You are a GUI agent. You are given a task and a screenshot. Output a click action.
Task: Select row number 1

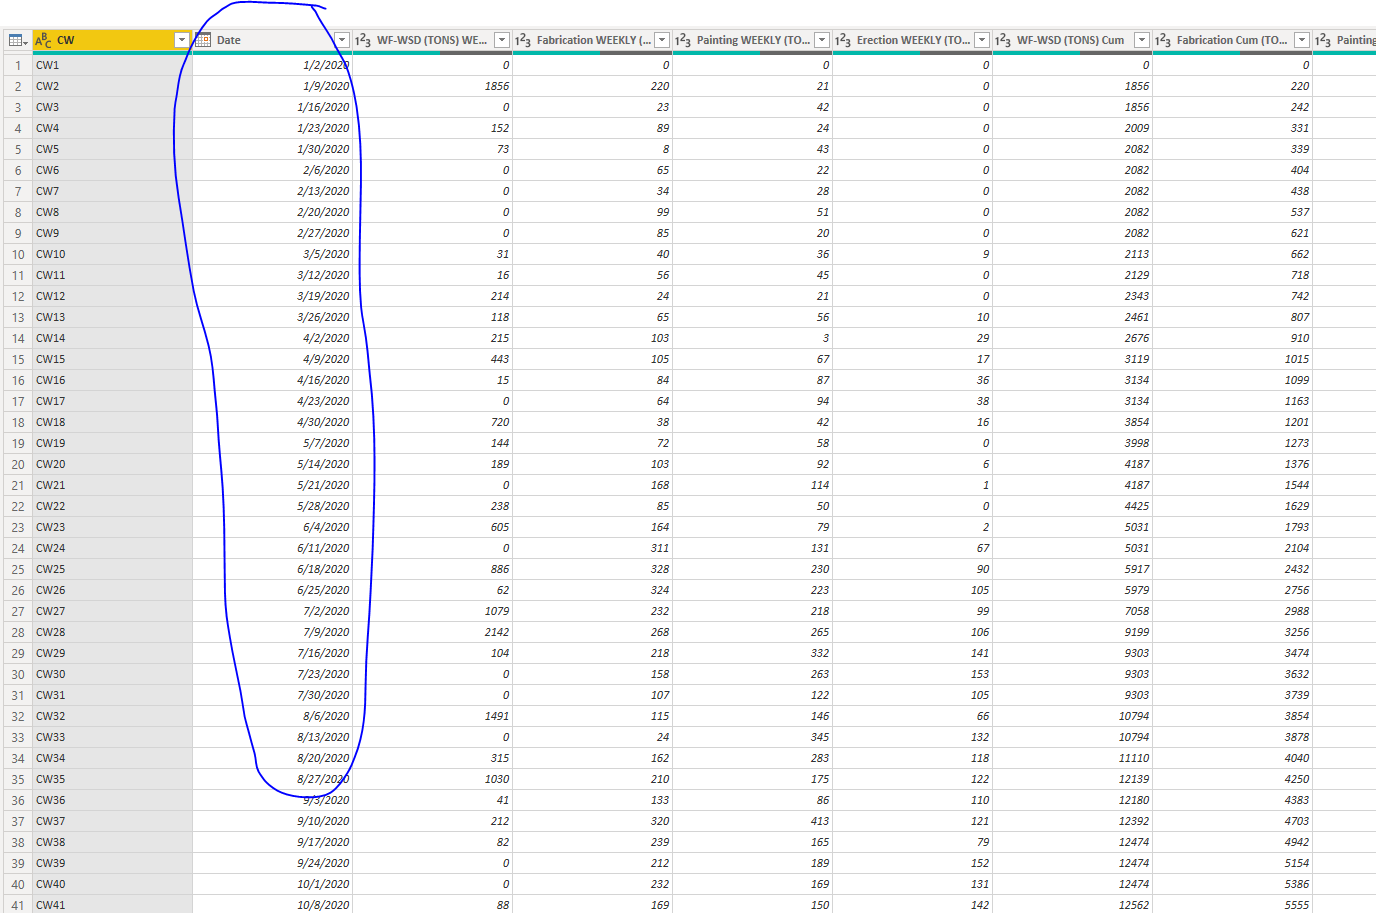(x=17, y=65)
